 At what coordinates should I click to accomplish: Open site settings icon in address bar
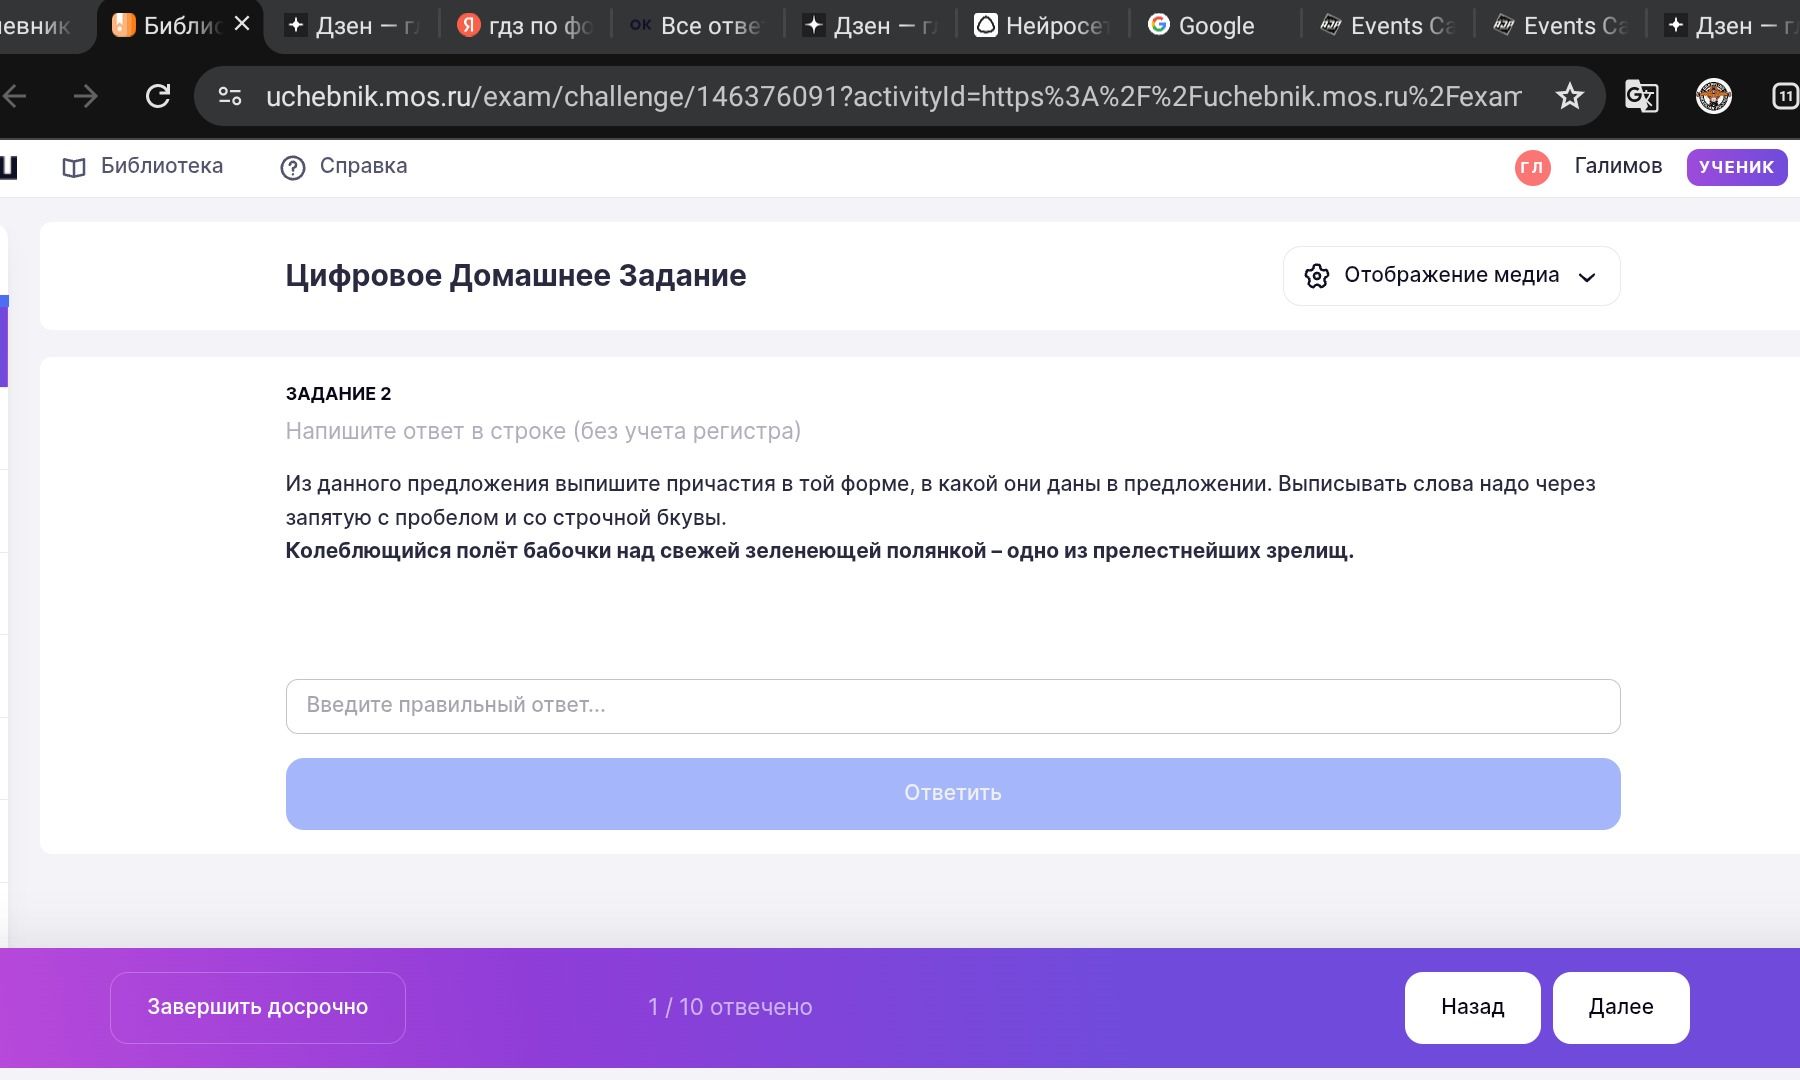click(x=230, y=96)
